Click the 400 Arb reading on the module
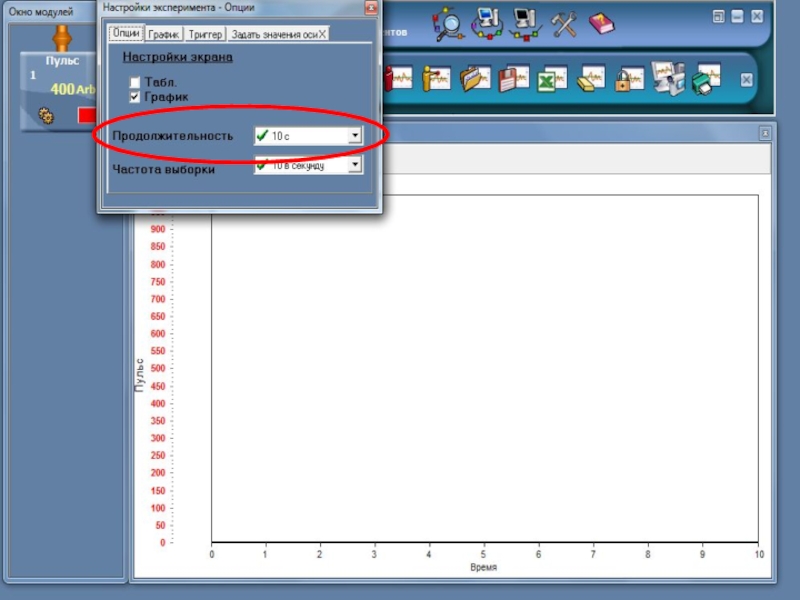Screen dimensions: 800x600 72,89
